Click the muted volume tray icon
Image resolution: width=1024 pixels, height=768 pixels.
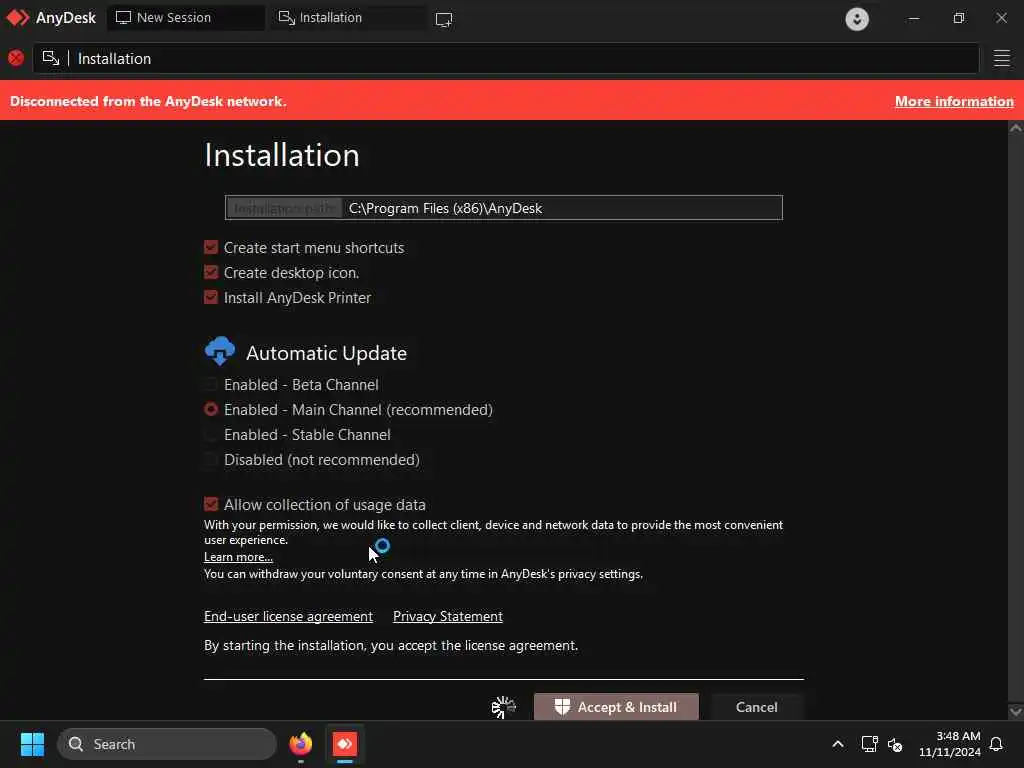[895, 744]
